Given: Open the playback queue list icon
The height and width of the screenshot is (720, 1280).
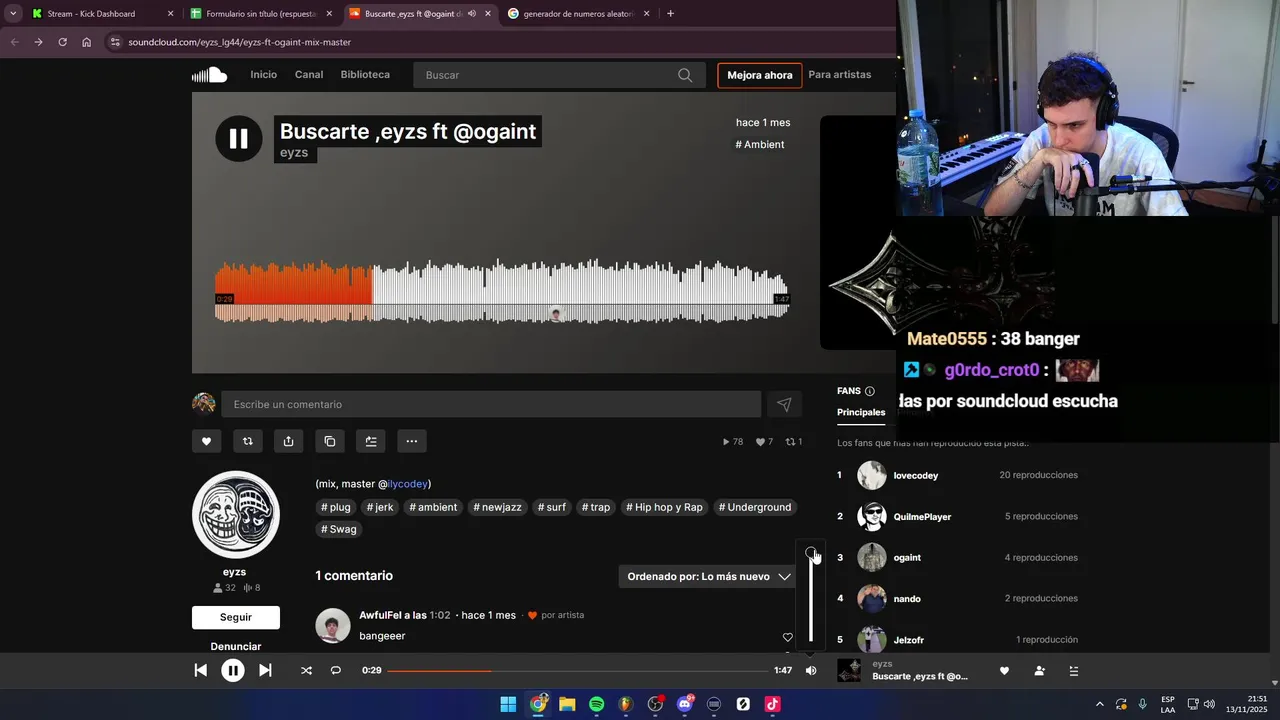Looking at the screenshot, I should click(1073, 671).
